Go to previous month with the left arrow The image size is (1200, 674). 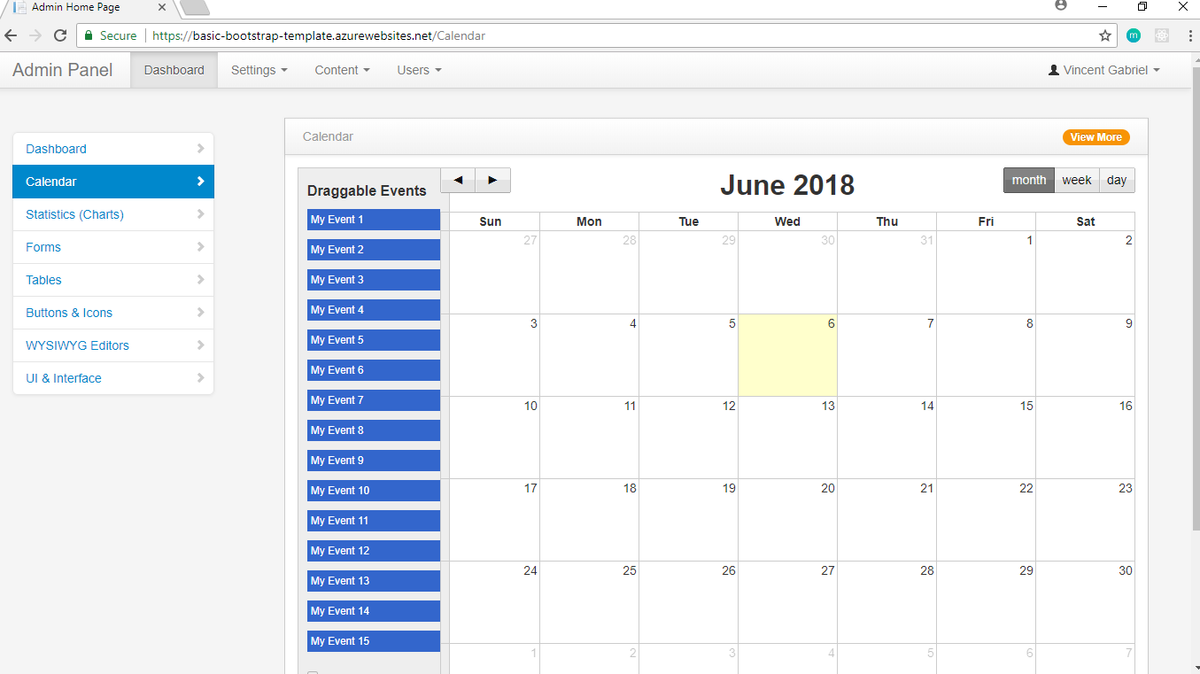(458, 180)
